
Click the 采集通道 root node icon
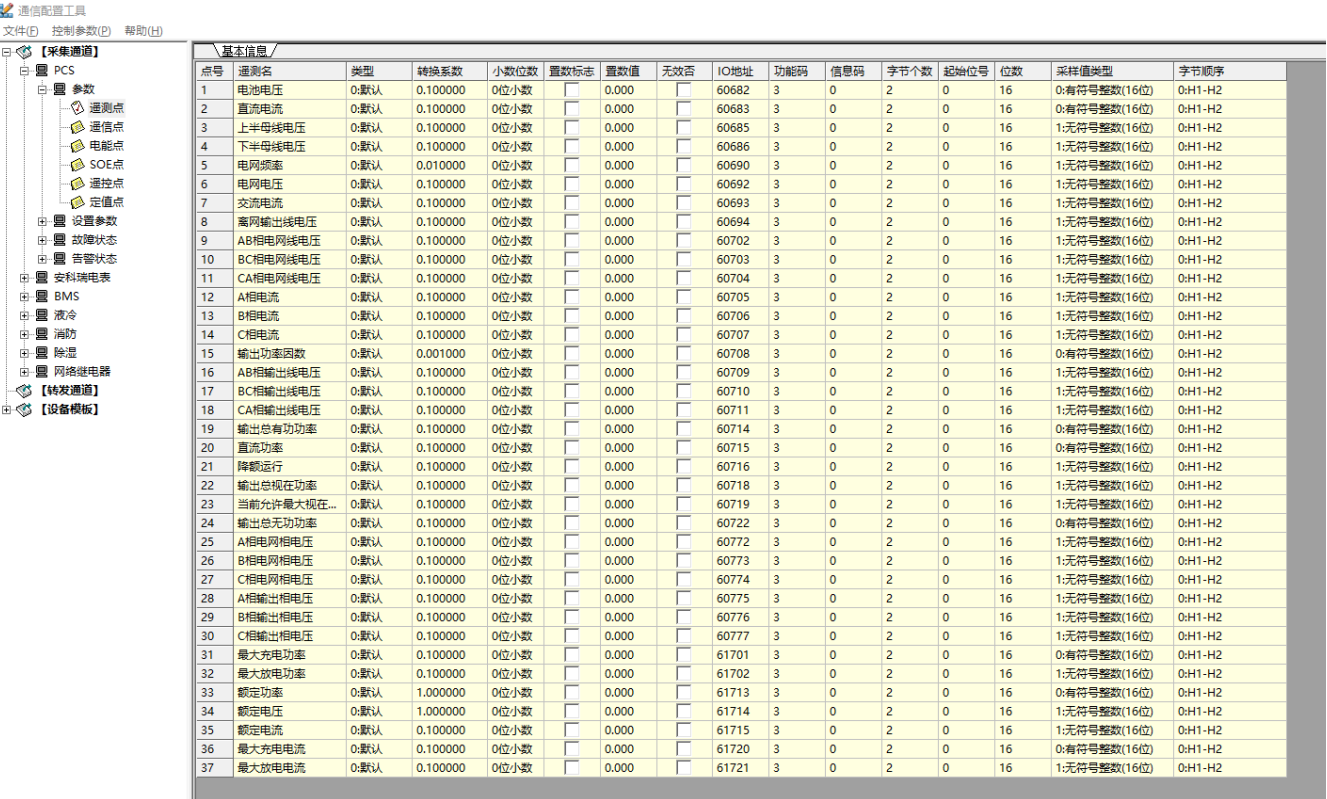point(24,52)
